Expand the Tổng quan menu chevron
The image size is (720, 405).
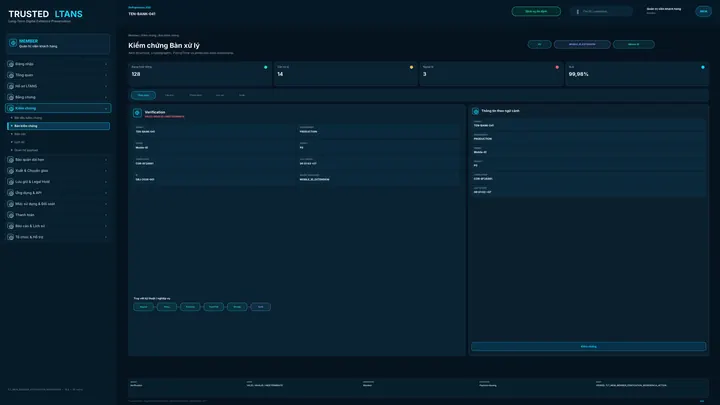(106, 75)
